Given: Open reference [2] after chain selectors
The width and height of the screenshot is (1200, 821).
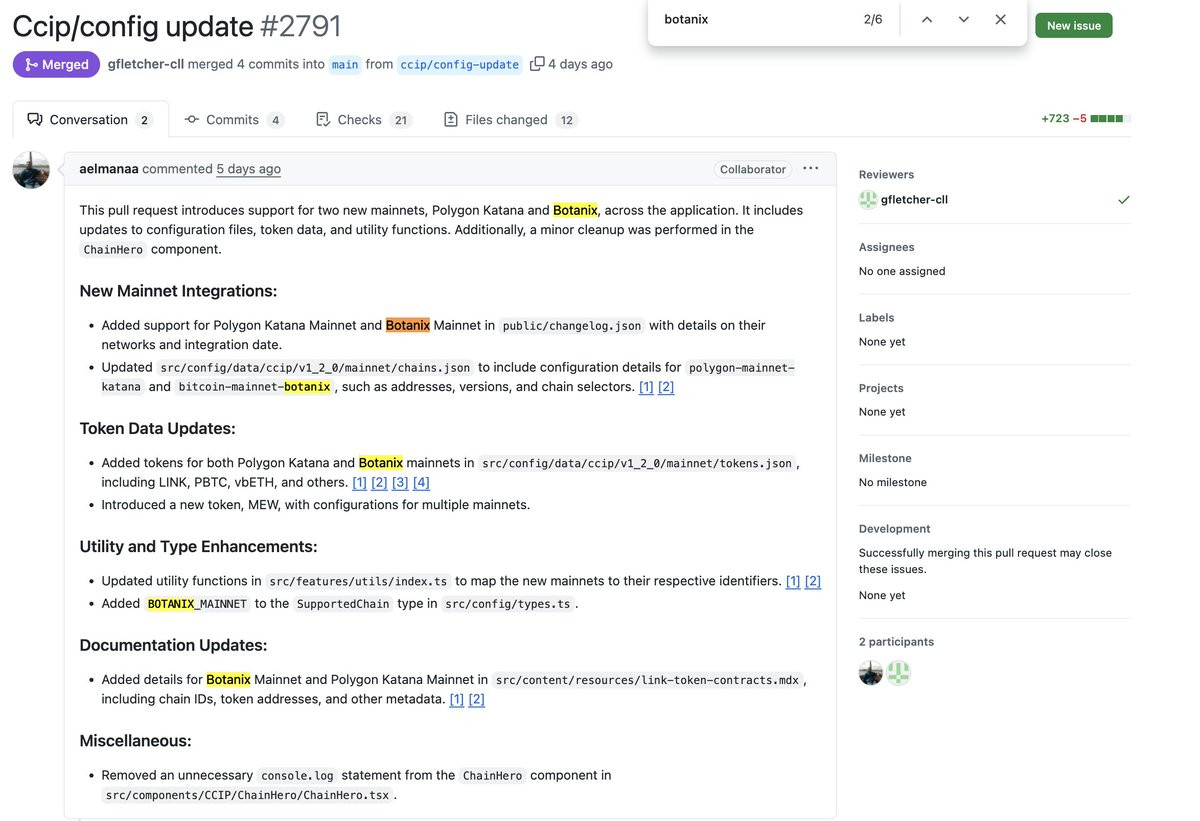Looking at the screenshot, I should (666, 387).
